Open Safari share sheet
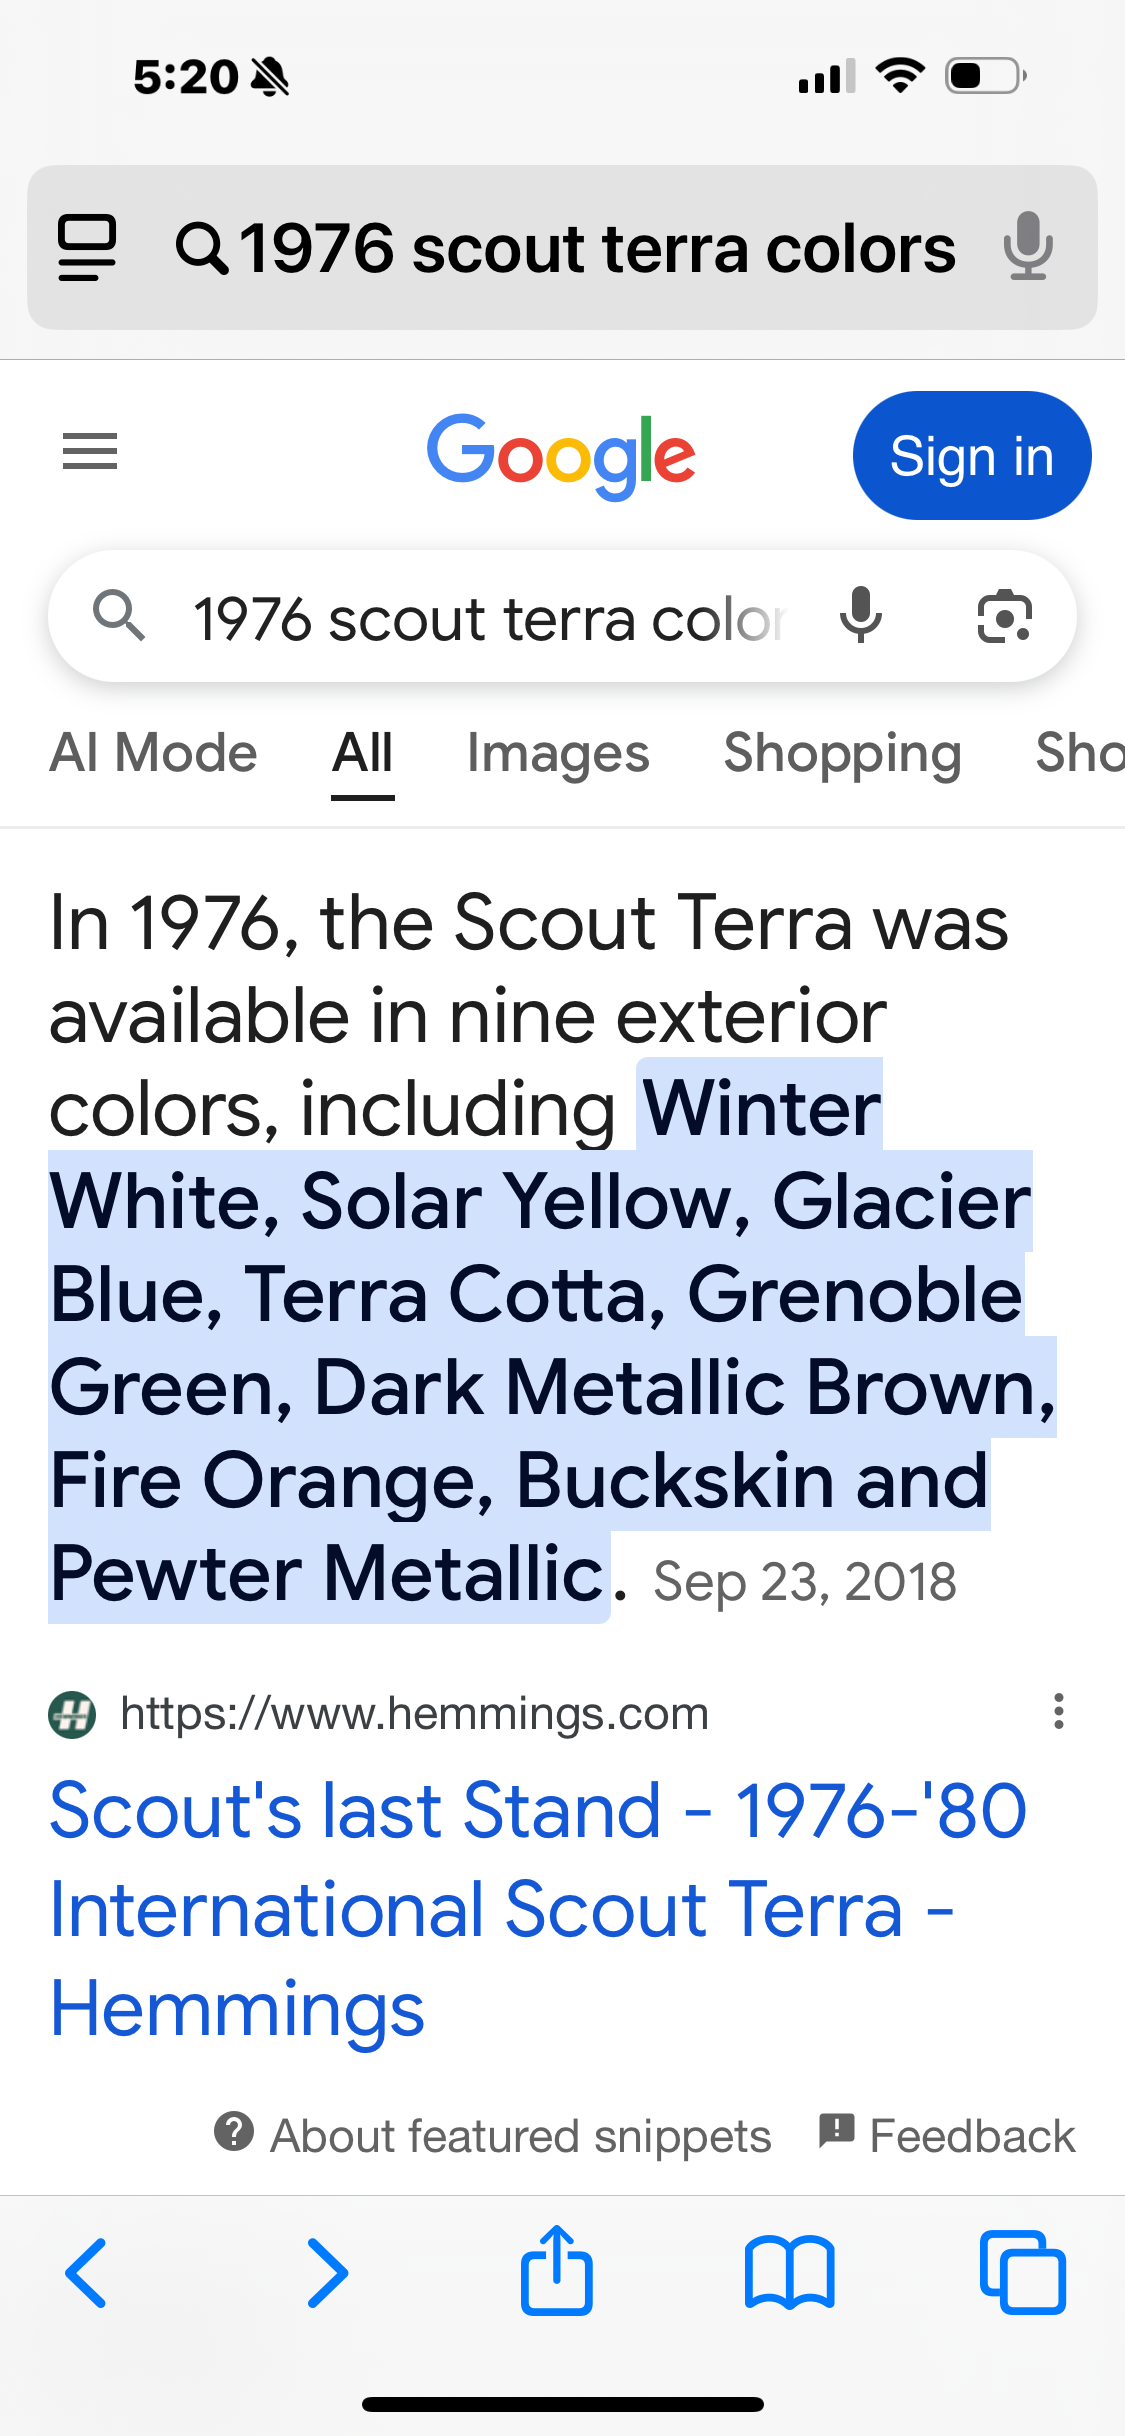This screenshot has height=2436, width=1125. [x=557, y=2270]
